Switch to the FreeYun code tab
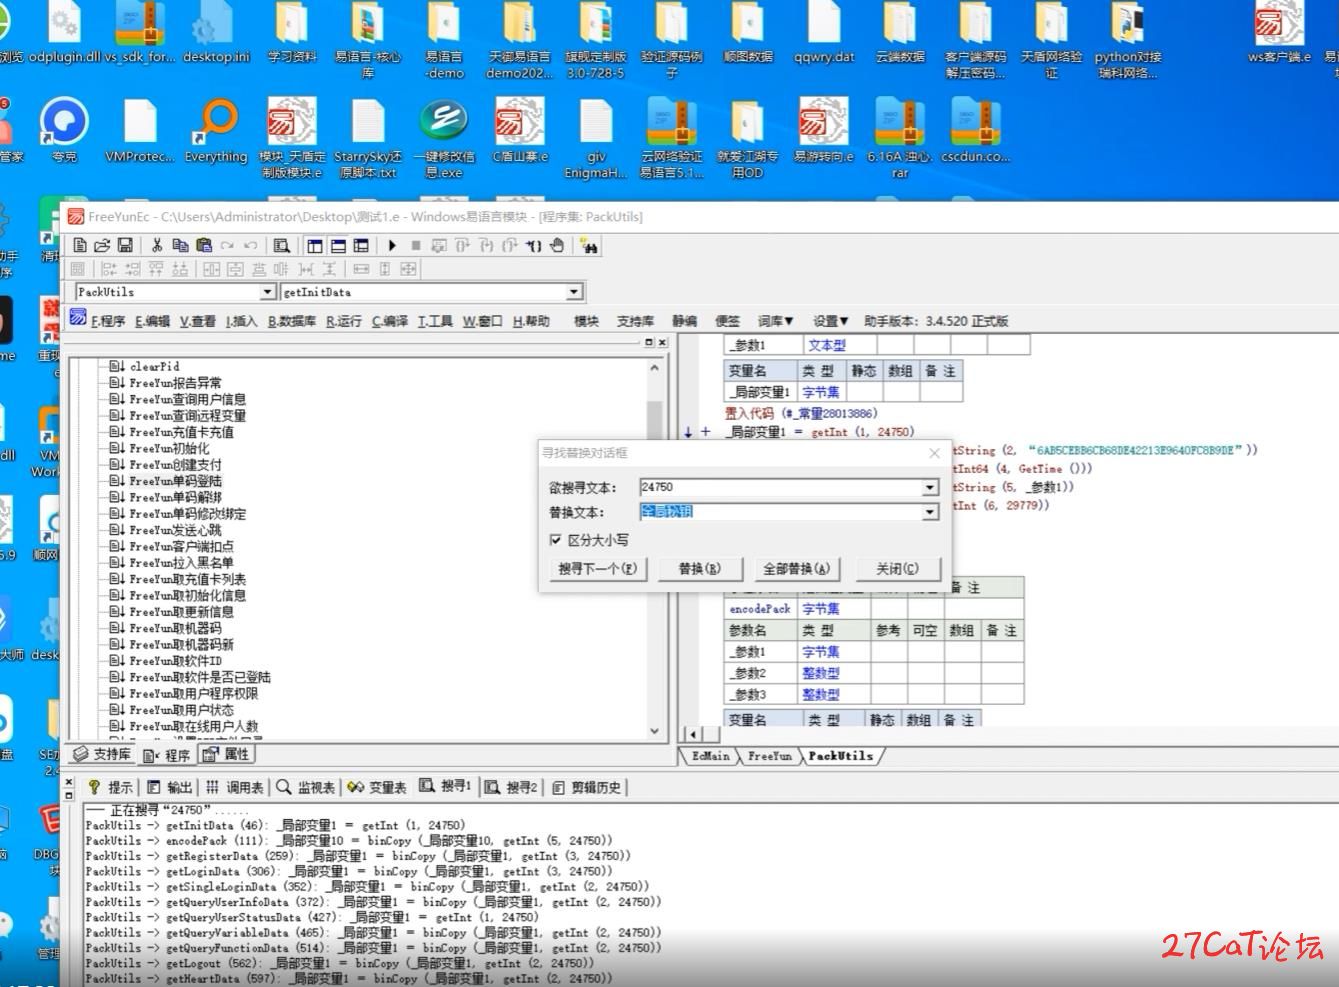Screen dimensions: 1339x987 [x=769, y=756]
